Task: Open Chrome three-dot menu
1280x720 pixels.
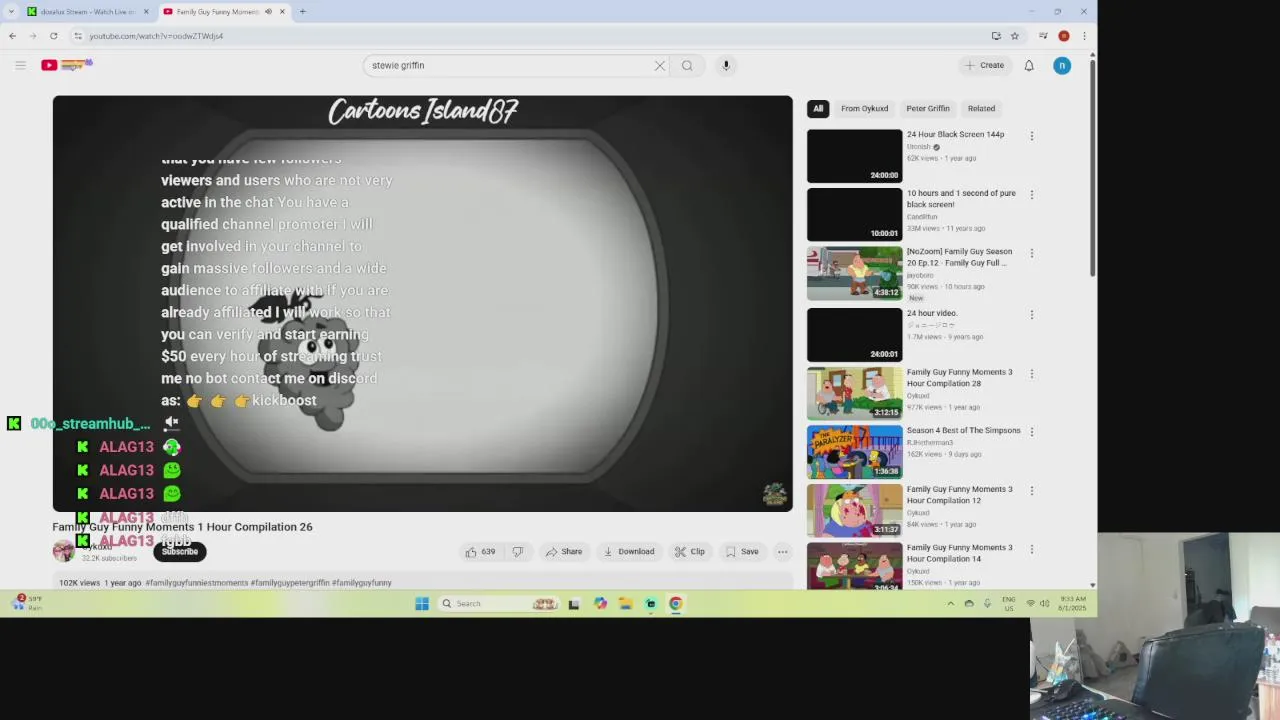Action: click(x=1084, y=36)
